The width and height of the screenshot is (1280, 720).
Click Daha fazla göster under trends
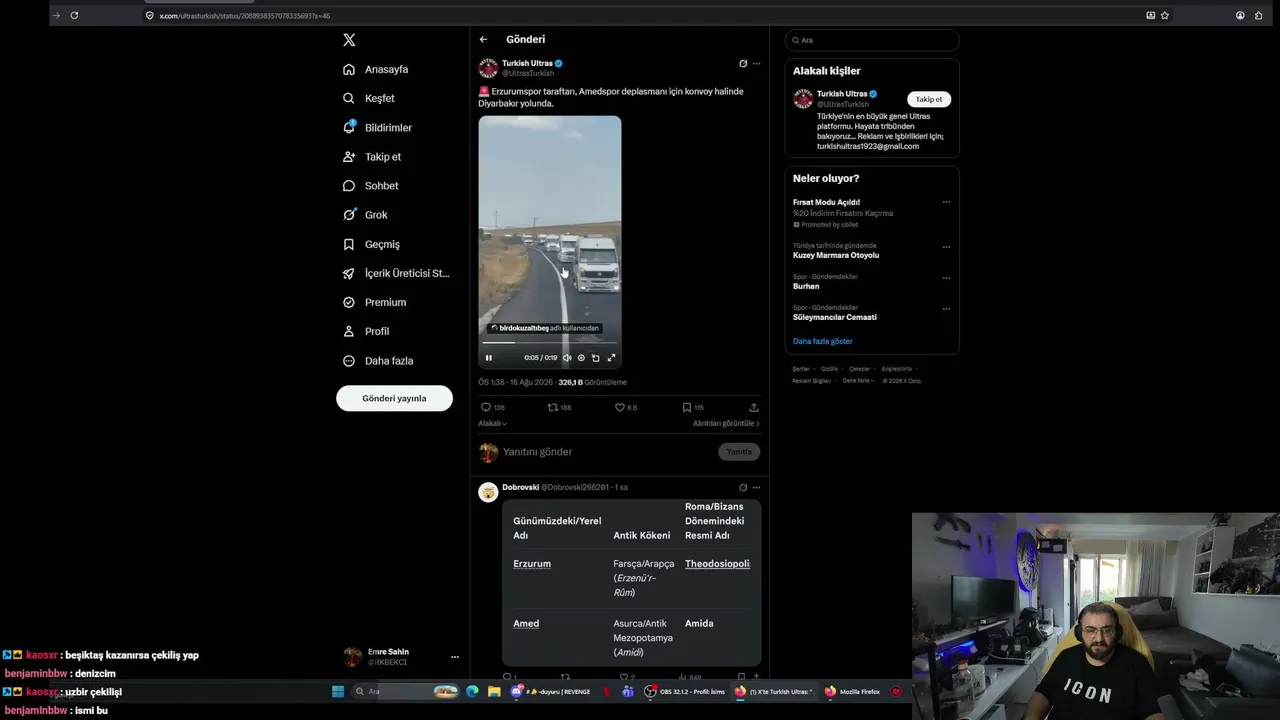823,342
